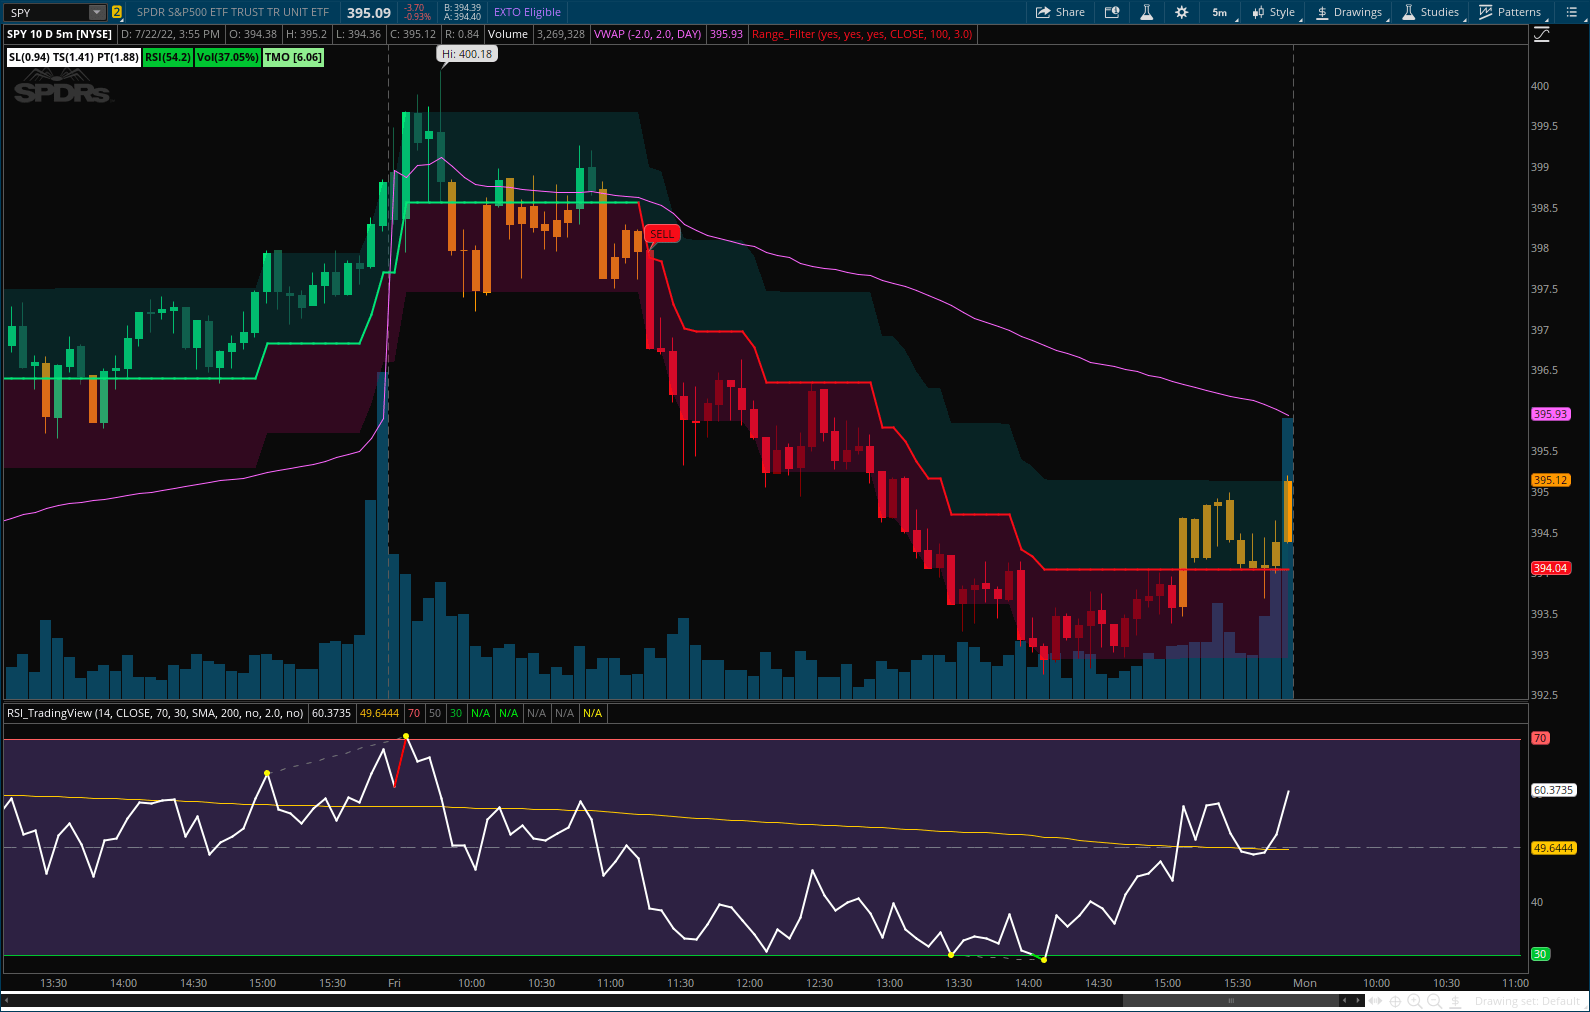This screenshot has width=1590, height=1012.
Task: Click the SPY 10 D 5m [NYSE] title
Action: pos(60,34)
